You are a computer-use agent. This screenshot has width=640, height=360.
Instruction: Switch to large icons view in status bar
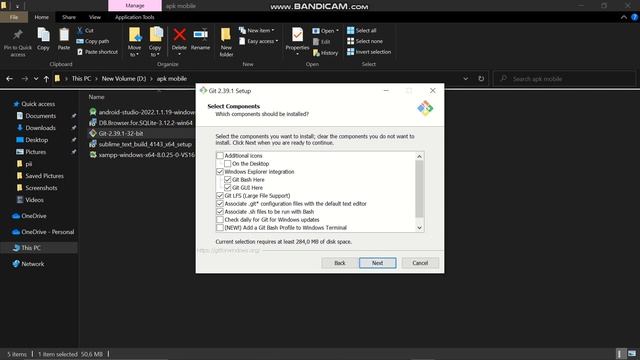coord(632,353)
